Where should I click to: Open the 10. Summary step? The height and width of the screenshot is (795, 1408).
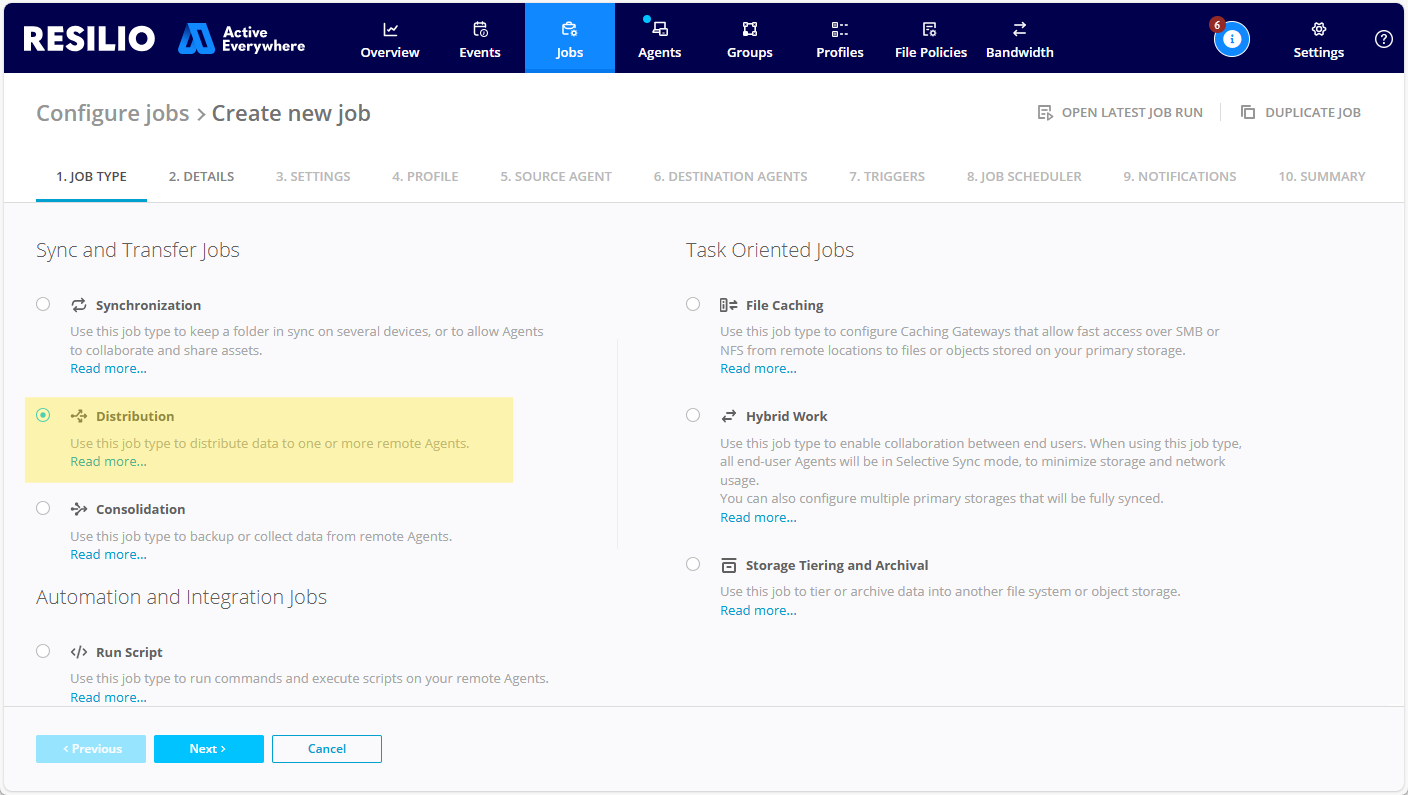coord(1322,176)
